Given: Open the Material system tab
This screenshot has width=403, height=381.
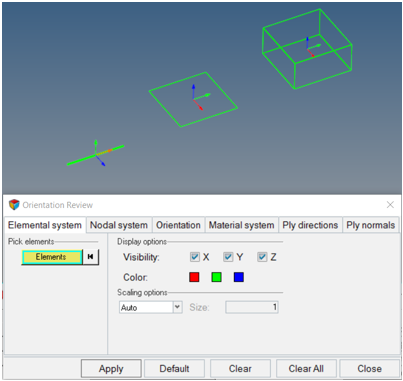Looking at the screenshot, I should [241, 225].
